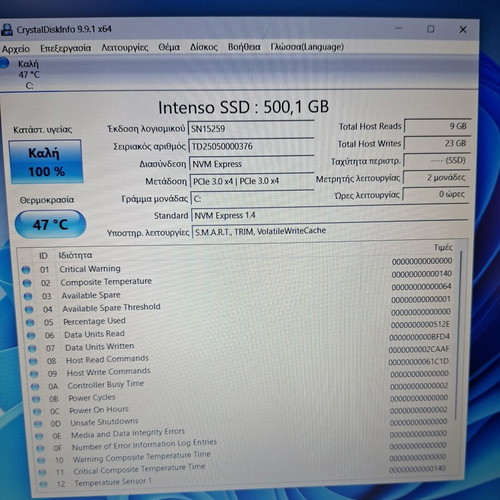Click raw value 0000000061C1D
This screenshot has width=500, height=500.
coord(419,362)
